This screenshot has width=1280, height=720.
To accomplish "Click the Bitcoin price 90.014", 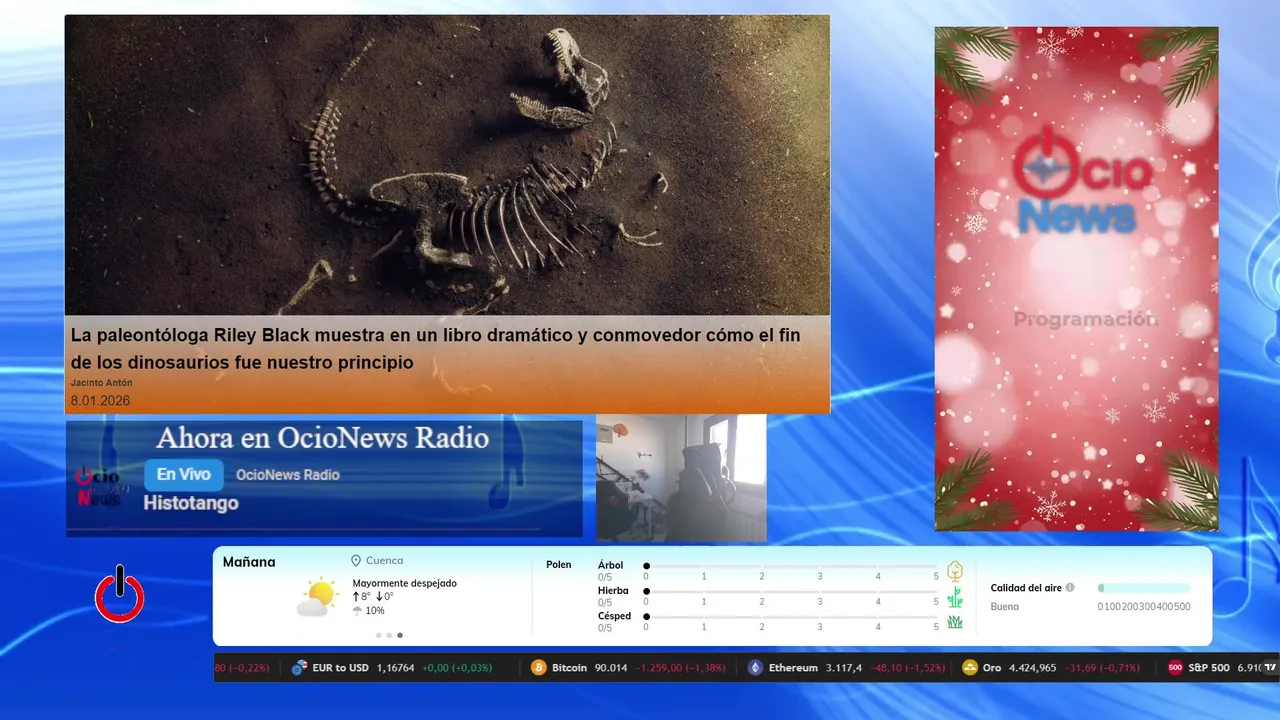I will (610, 668).
